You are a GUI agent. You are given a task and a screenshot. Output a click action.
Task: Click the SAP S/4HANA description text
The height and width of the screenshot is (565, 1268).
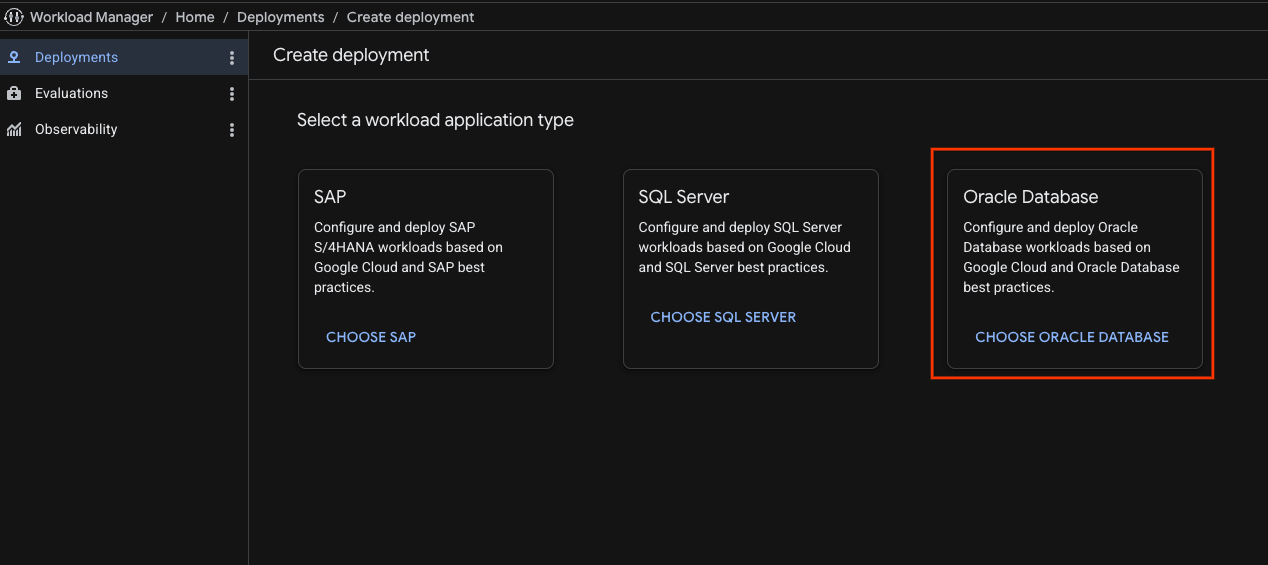408,257
